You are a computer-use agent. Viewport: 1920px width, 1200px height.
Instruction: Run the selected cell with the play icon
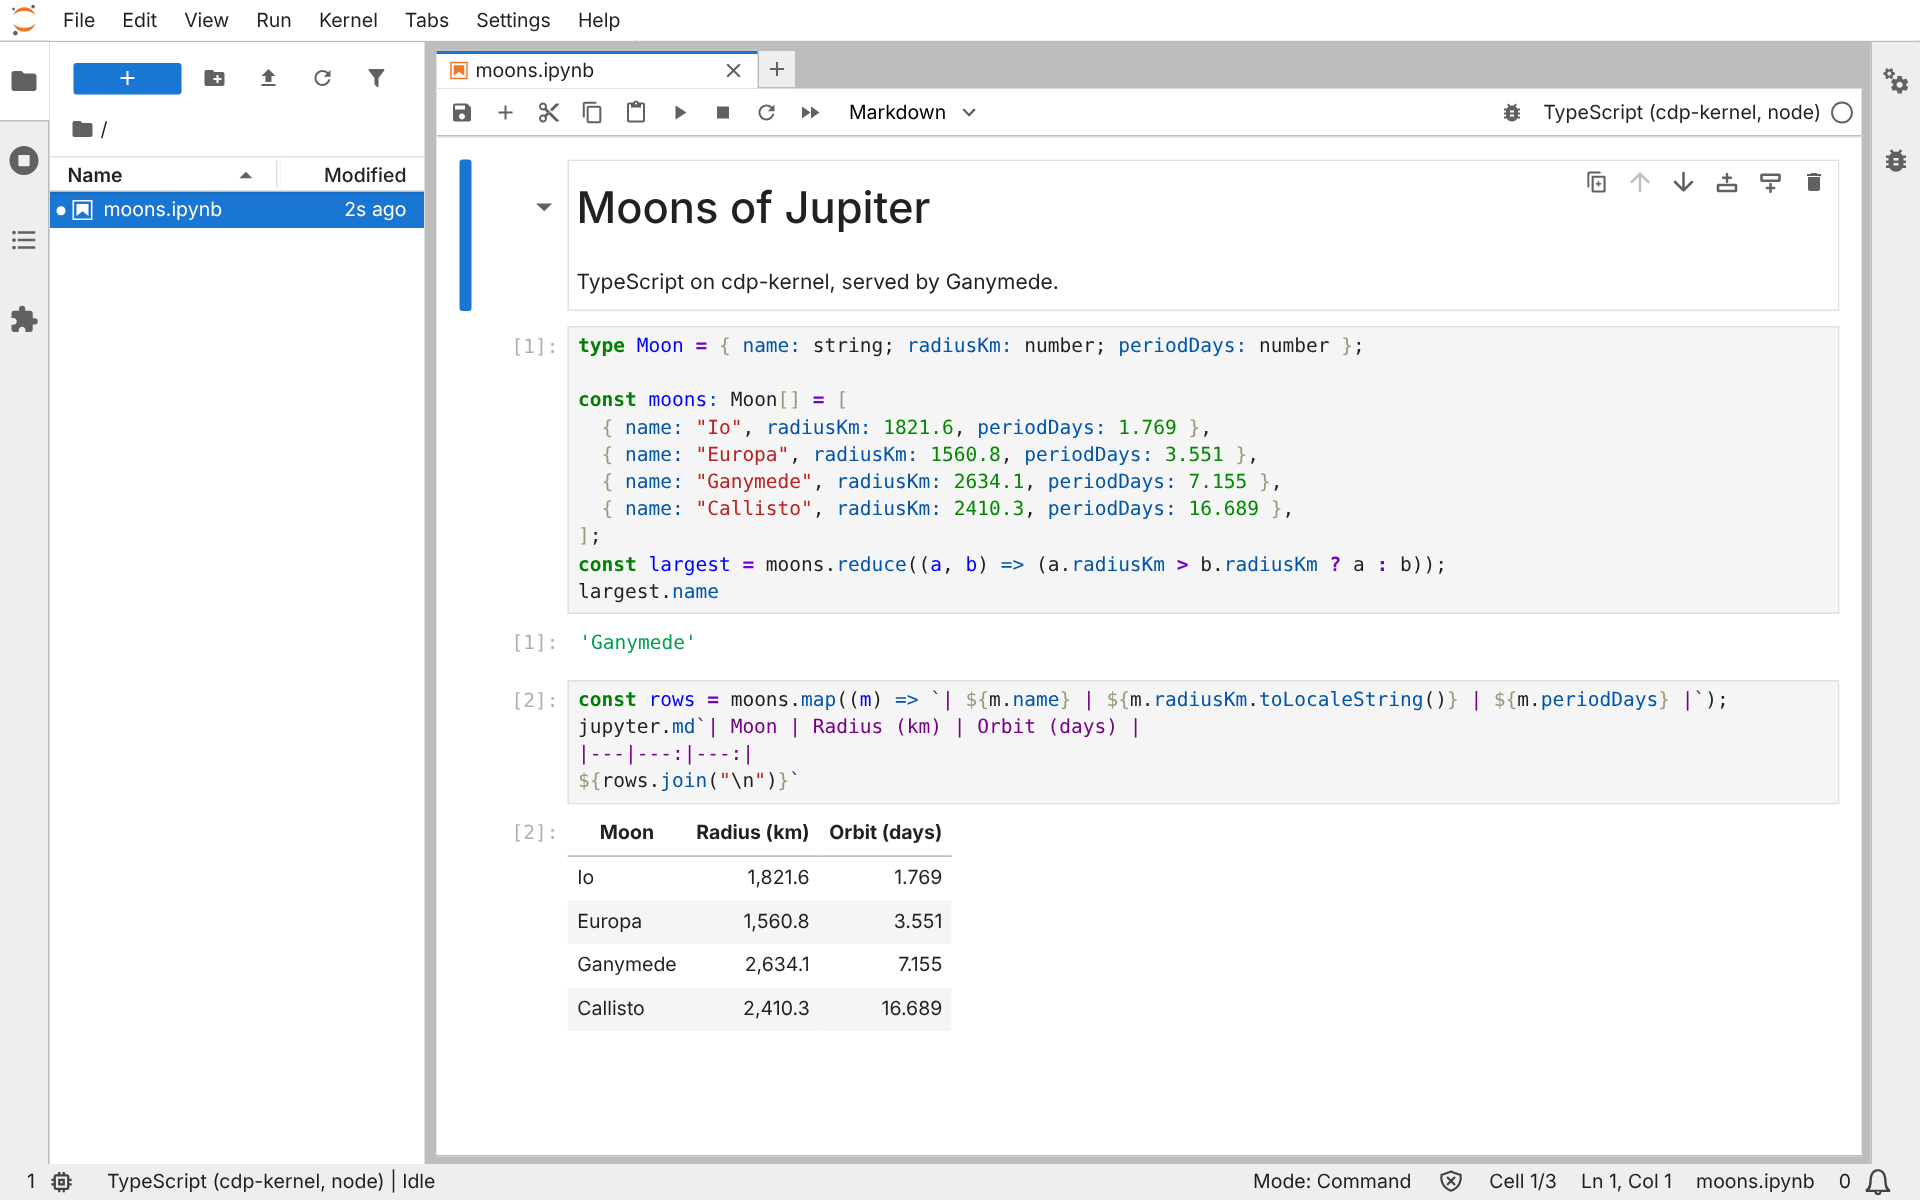[680, 113]
